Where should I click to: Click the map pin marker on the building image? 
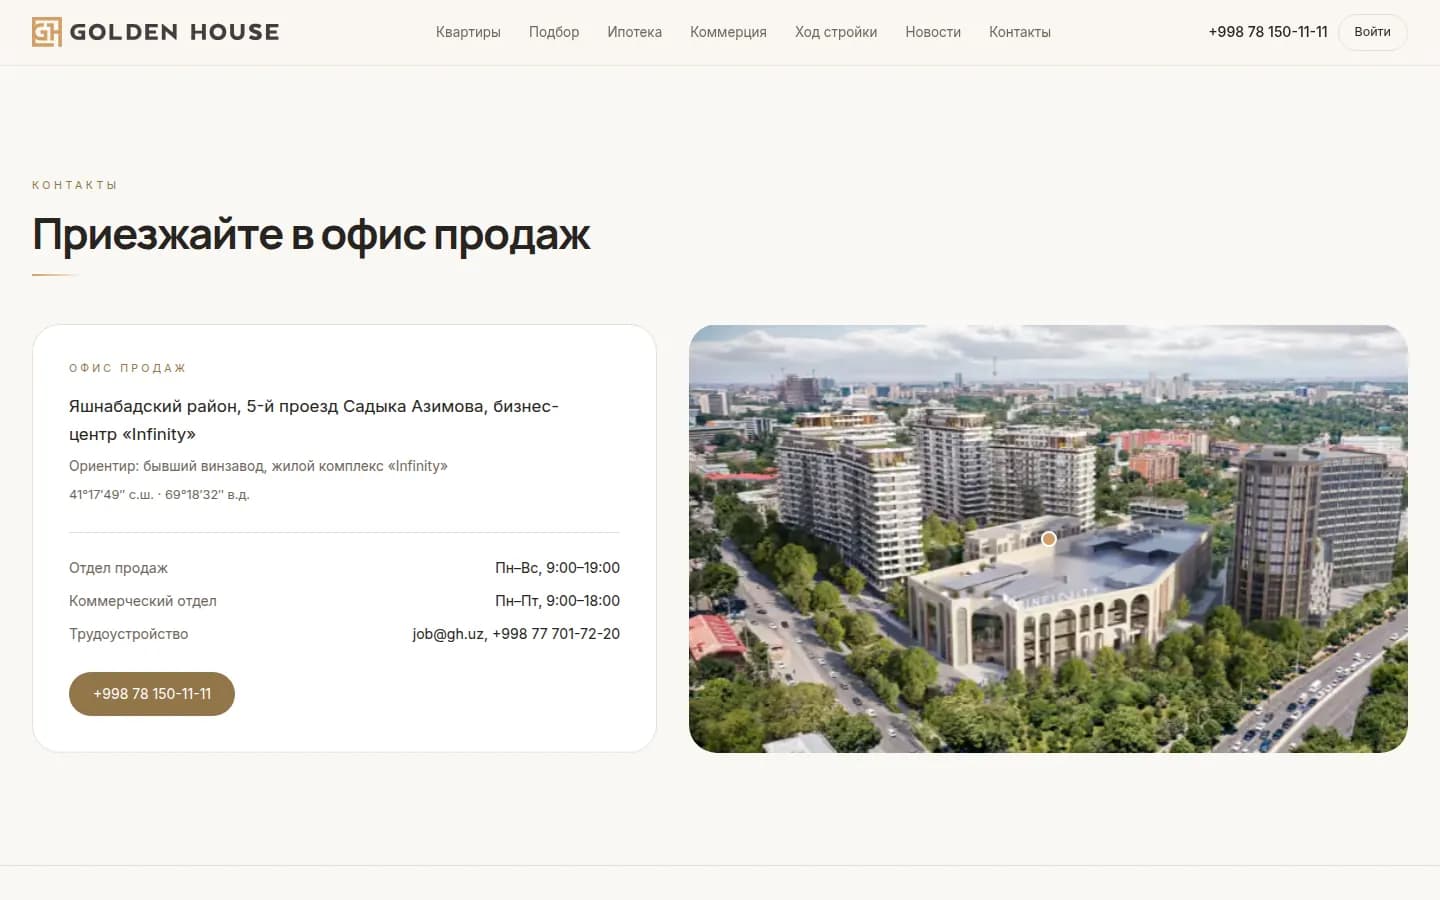pos(1048,539)
